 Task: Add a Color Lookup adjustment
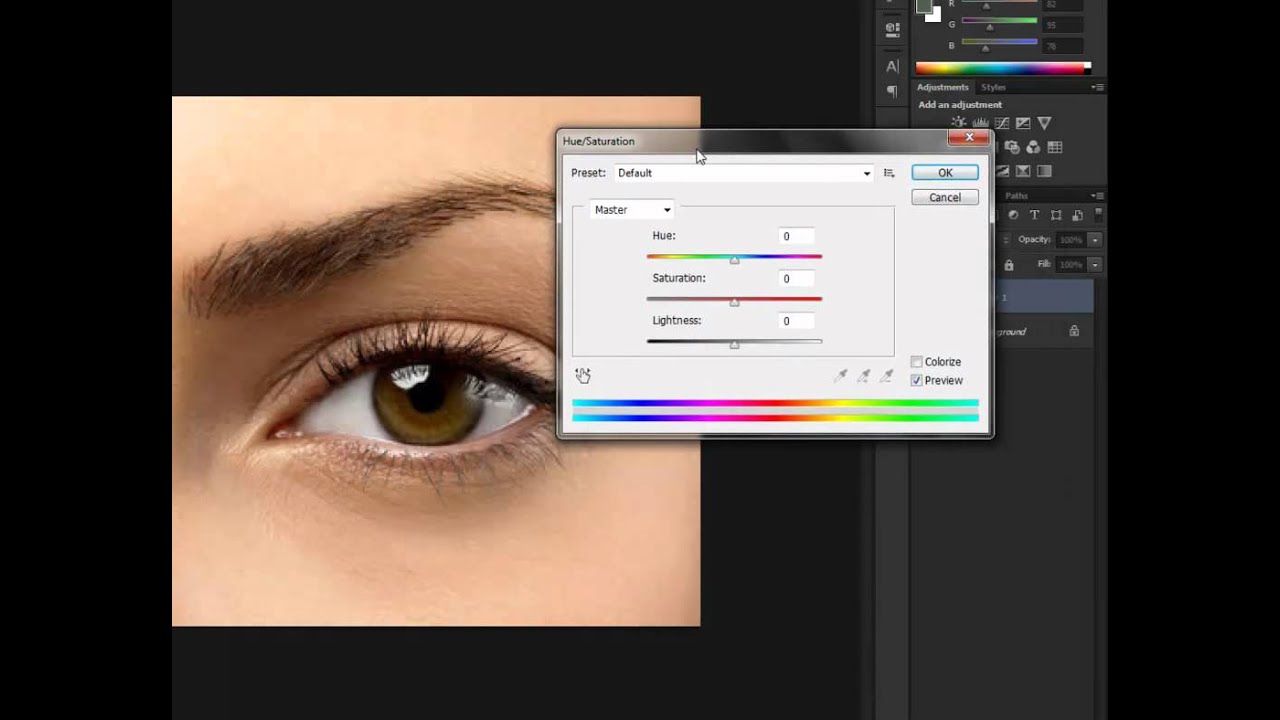[1055, 147]
